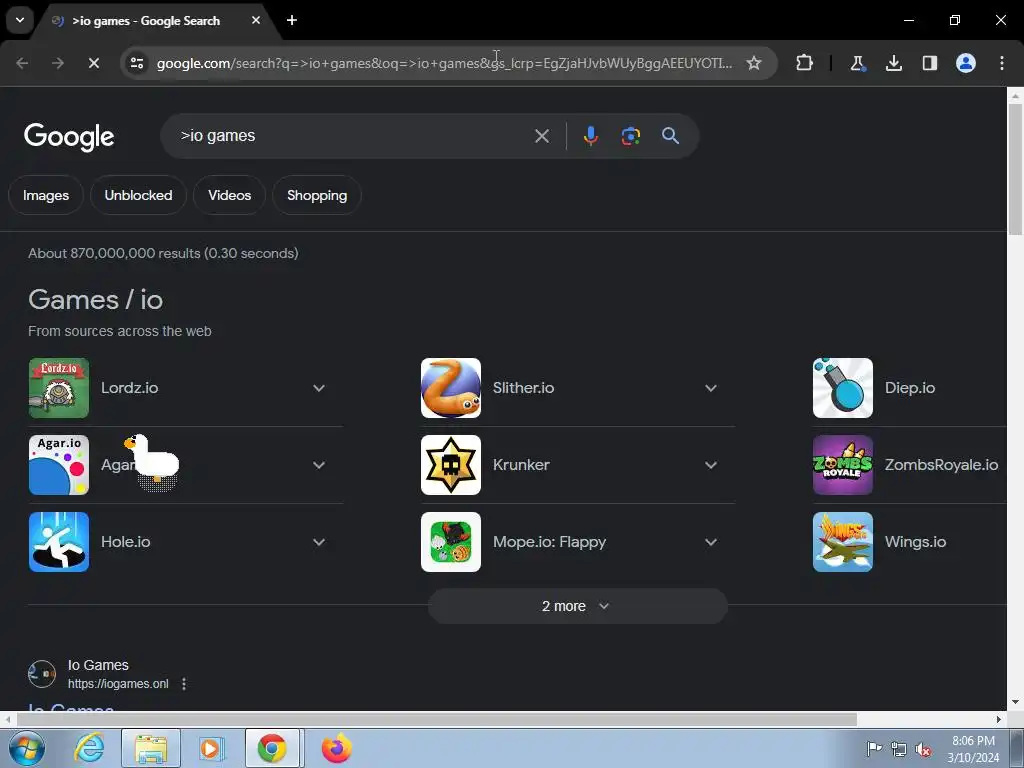Expand the Lordz.io entry chevron
The width and height of the screenshot is (1024, 768).
(x=319, y=388)
